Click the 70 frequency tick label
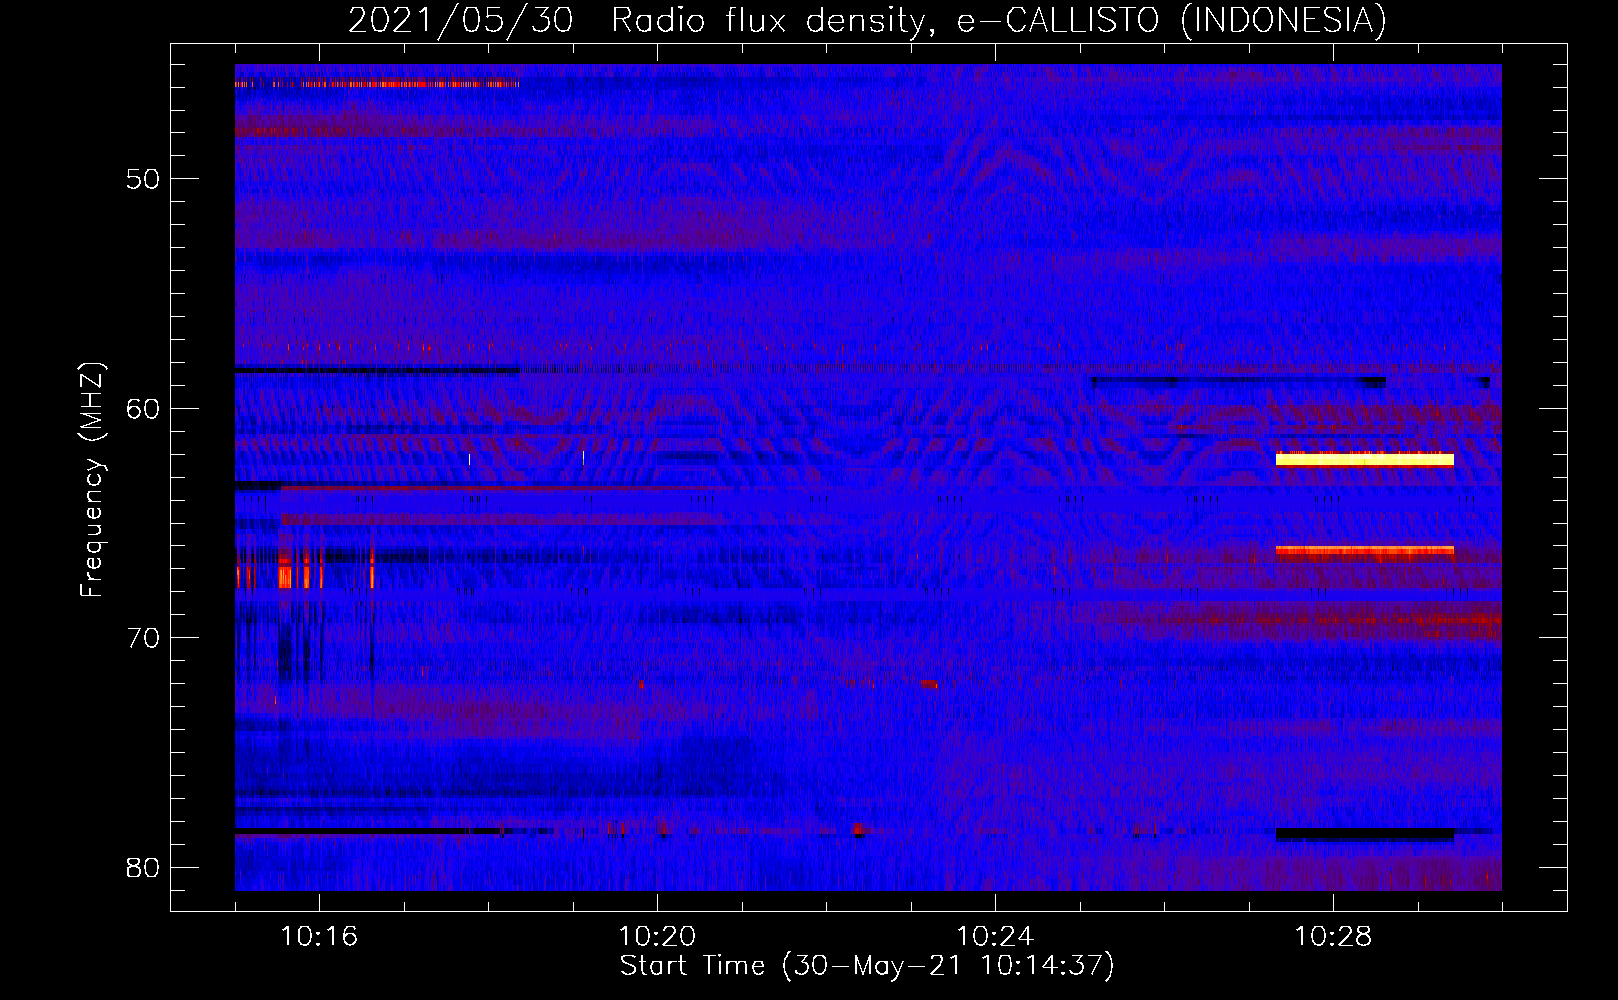 pyautogui.click(x=143, y=638)
